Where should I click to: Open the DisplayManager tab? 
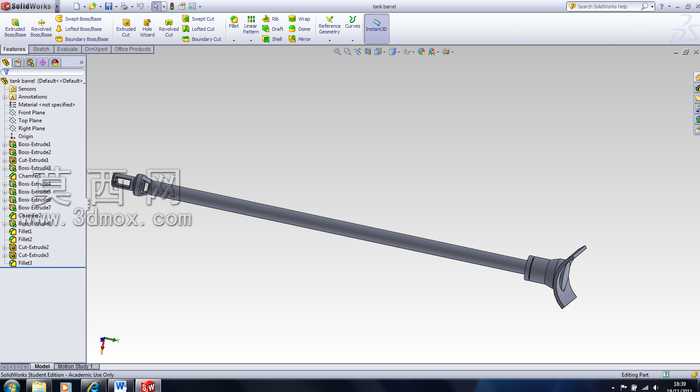(x=55, y=63)
